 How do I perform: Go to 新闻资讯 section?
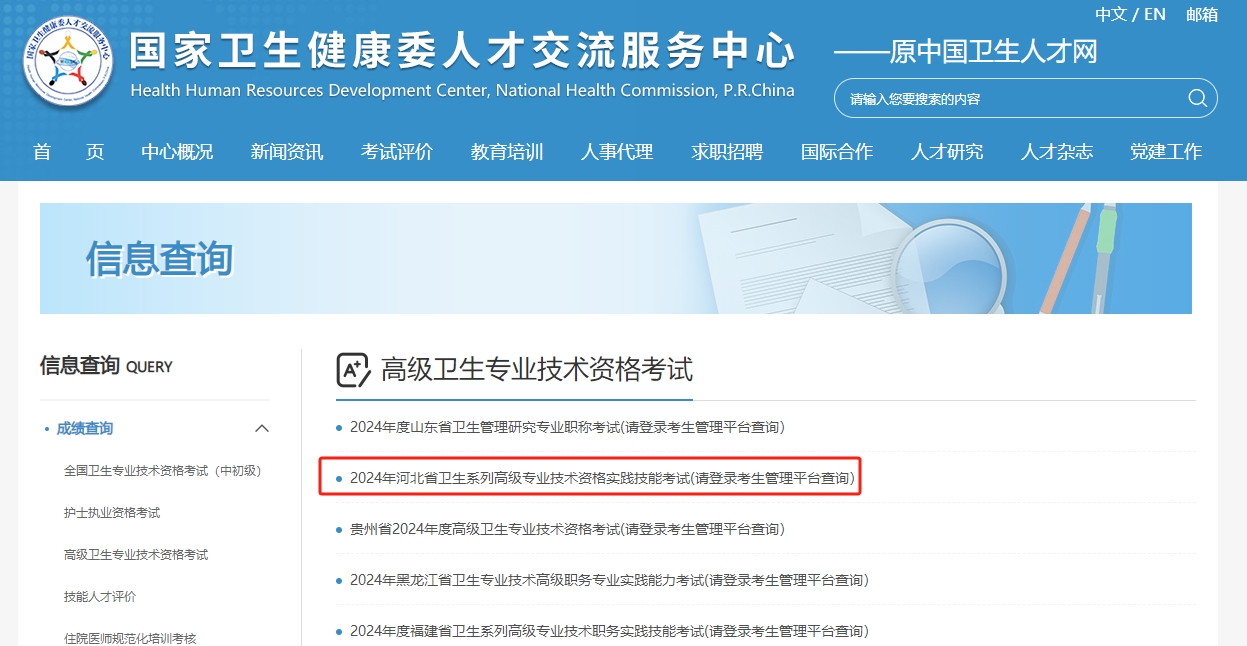pyautogui.click(x=287, y=152)
